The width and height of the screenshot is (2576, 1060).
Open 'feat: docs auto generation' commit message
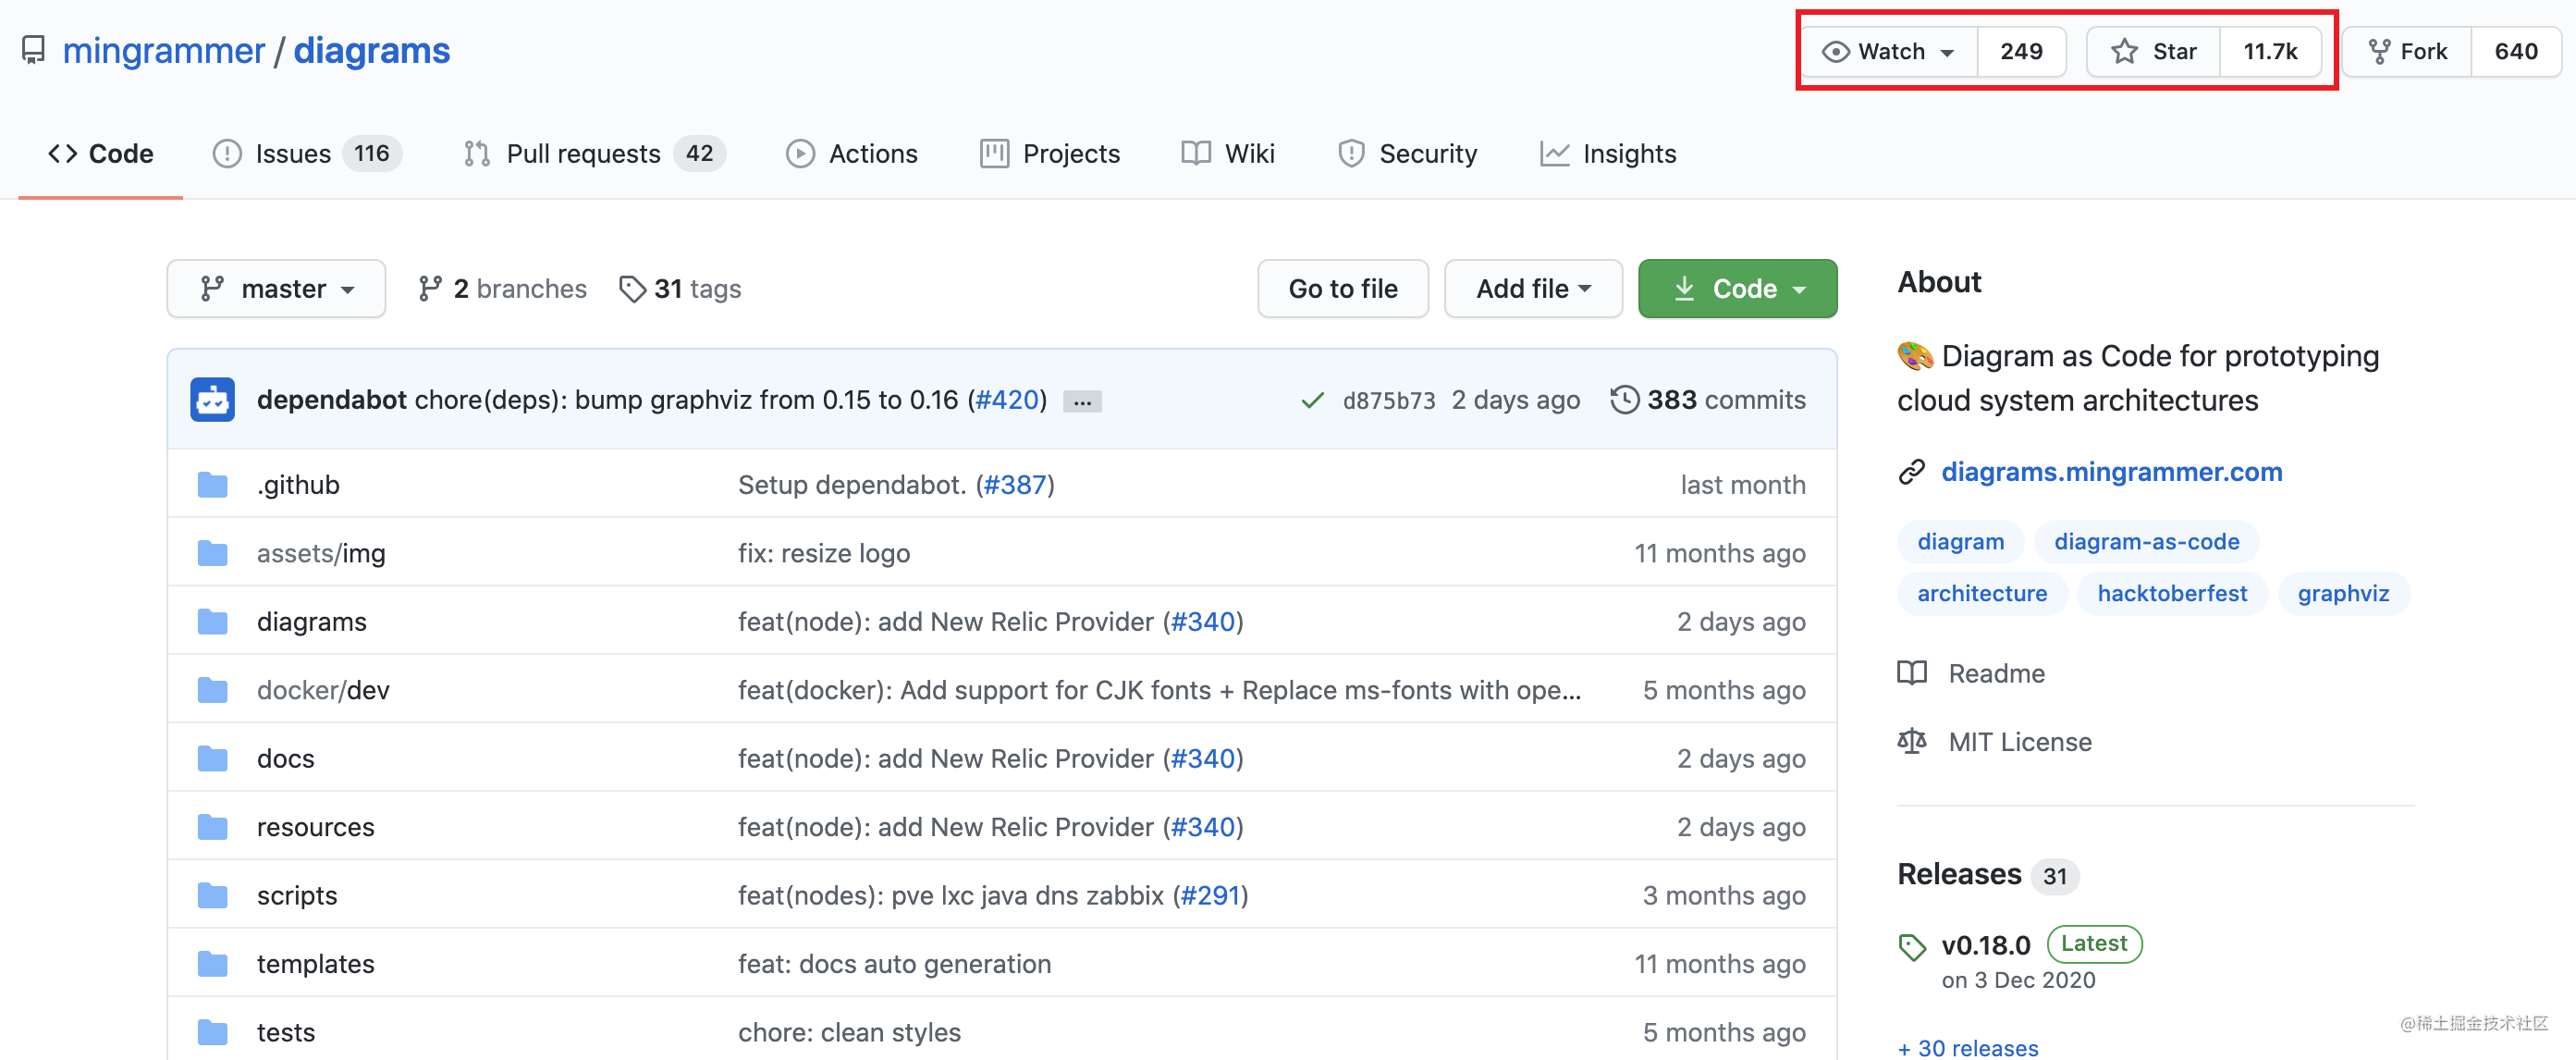(895, 964)
